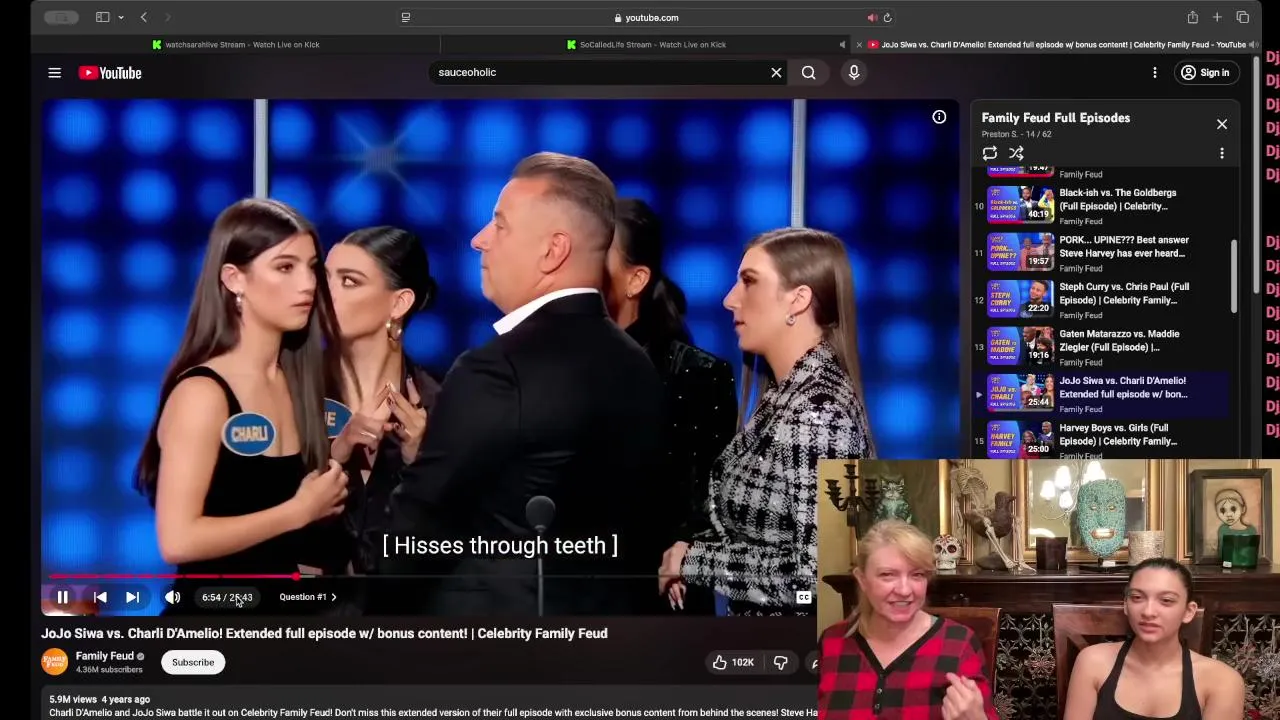
Task: Mute tab audio from address bar
Action: click(x=872, y=17)
